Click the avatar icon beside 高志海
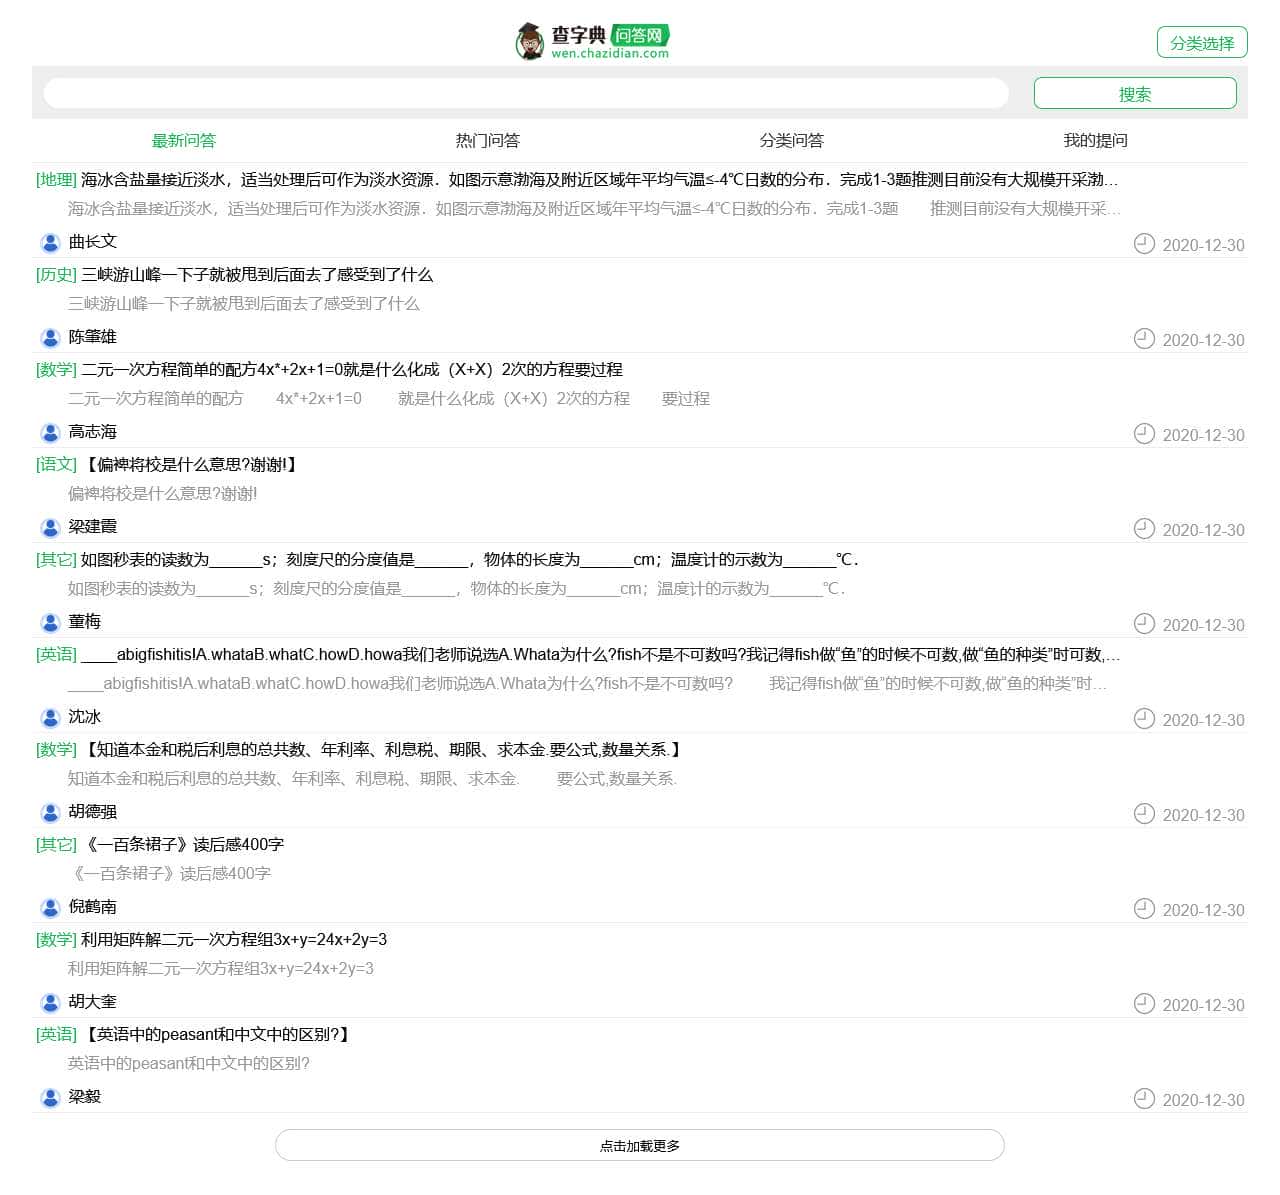The image size is (1280, 1195). coord(50,432)
